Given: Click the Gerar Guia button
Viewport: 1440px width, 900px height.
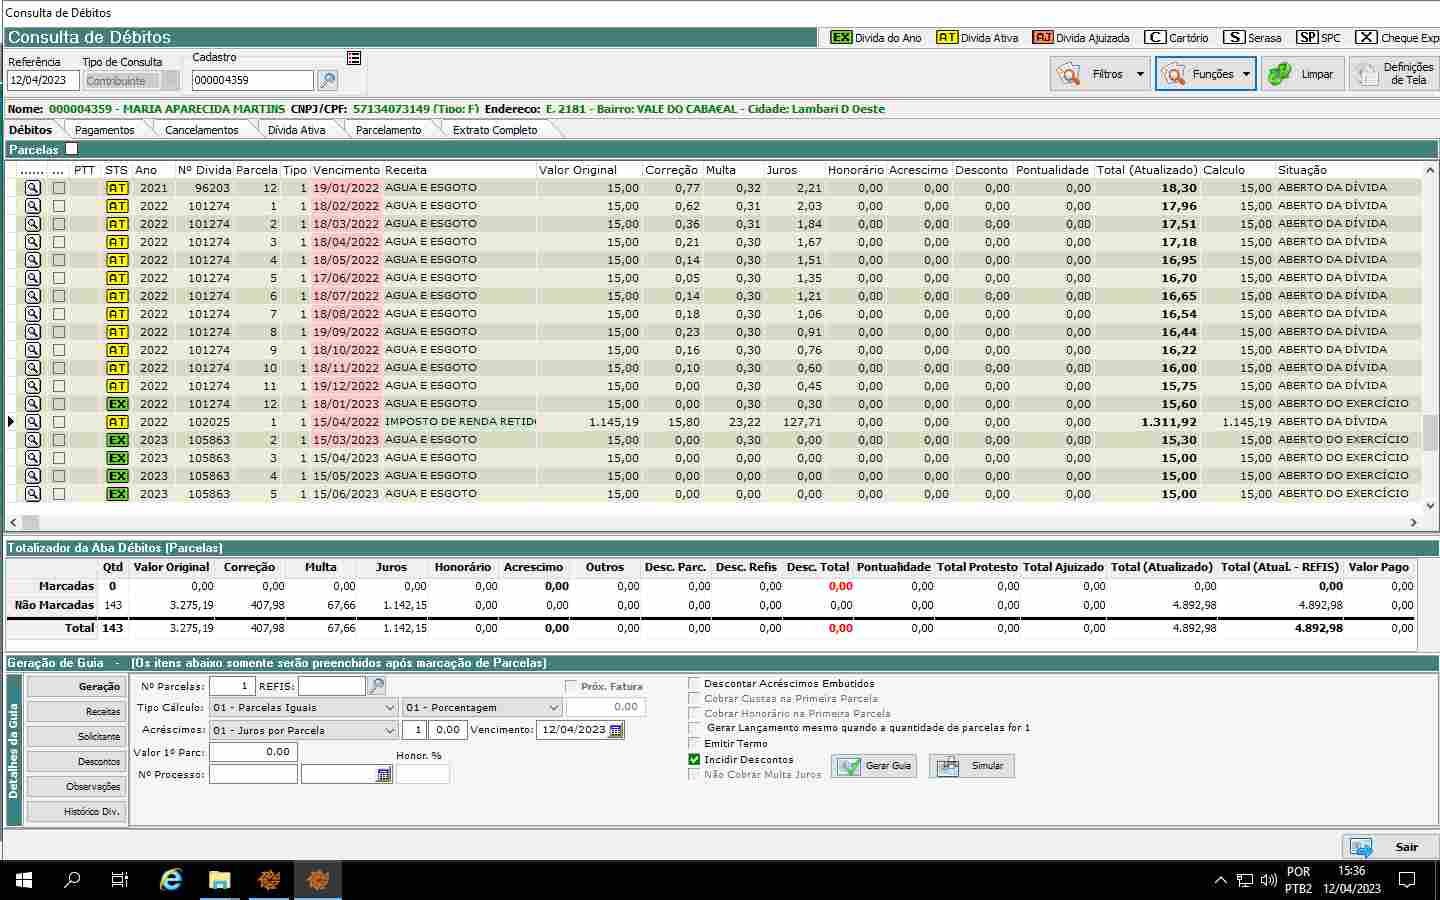Looking at the screenshot, I should point(875,766).
